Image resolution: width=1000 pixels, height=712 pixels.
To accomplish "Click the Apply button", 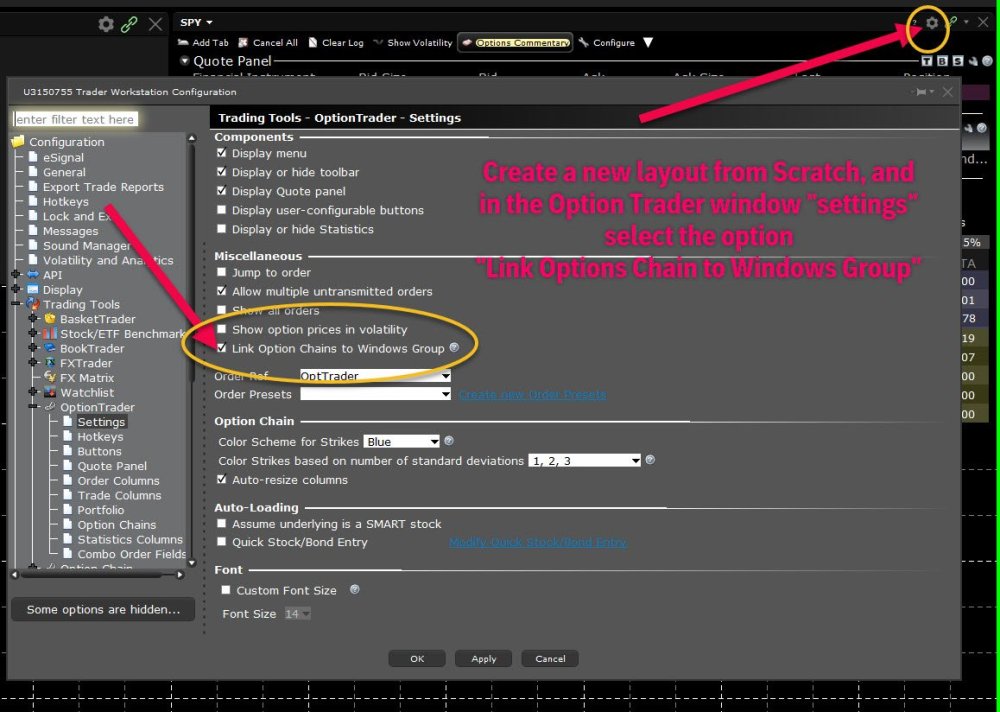I will click(483, 659).
